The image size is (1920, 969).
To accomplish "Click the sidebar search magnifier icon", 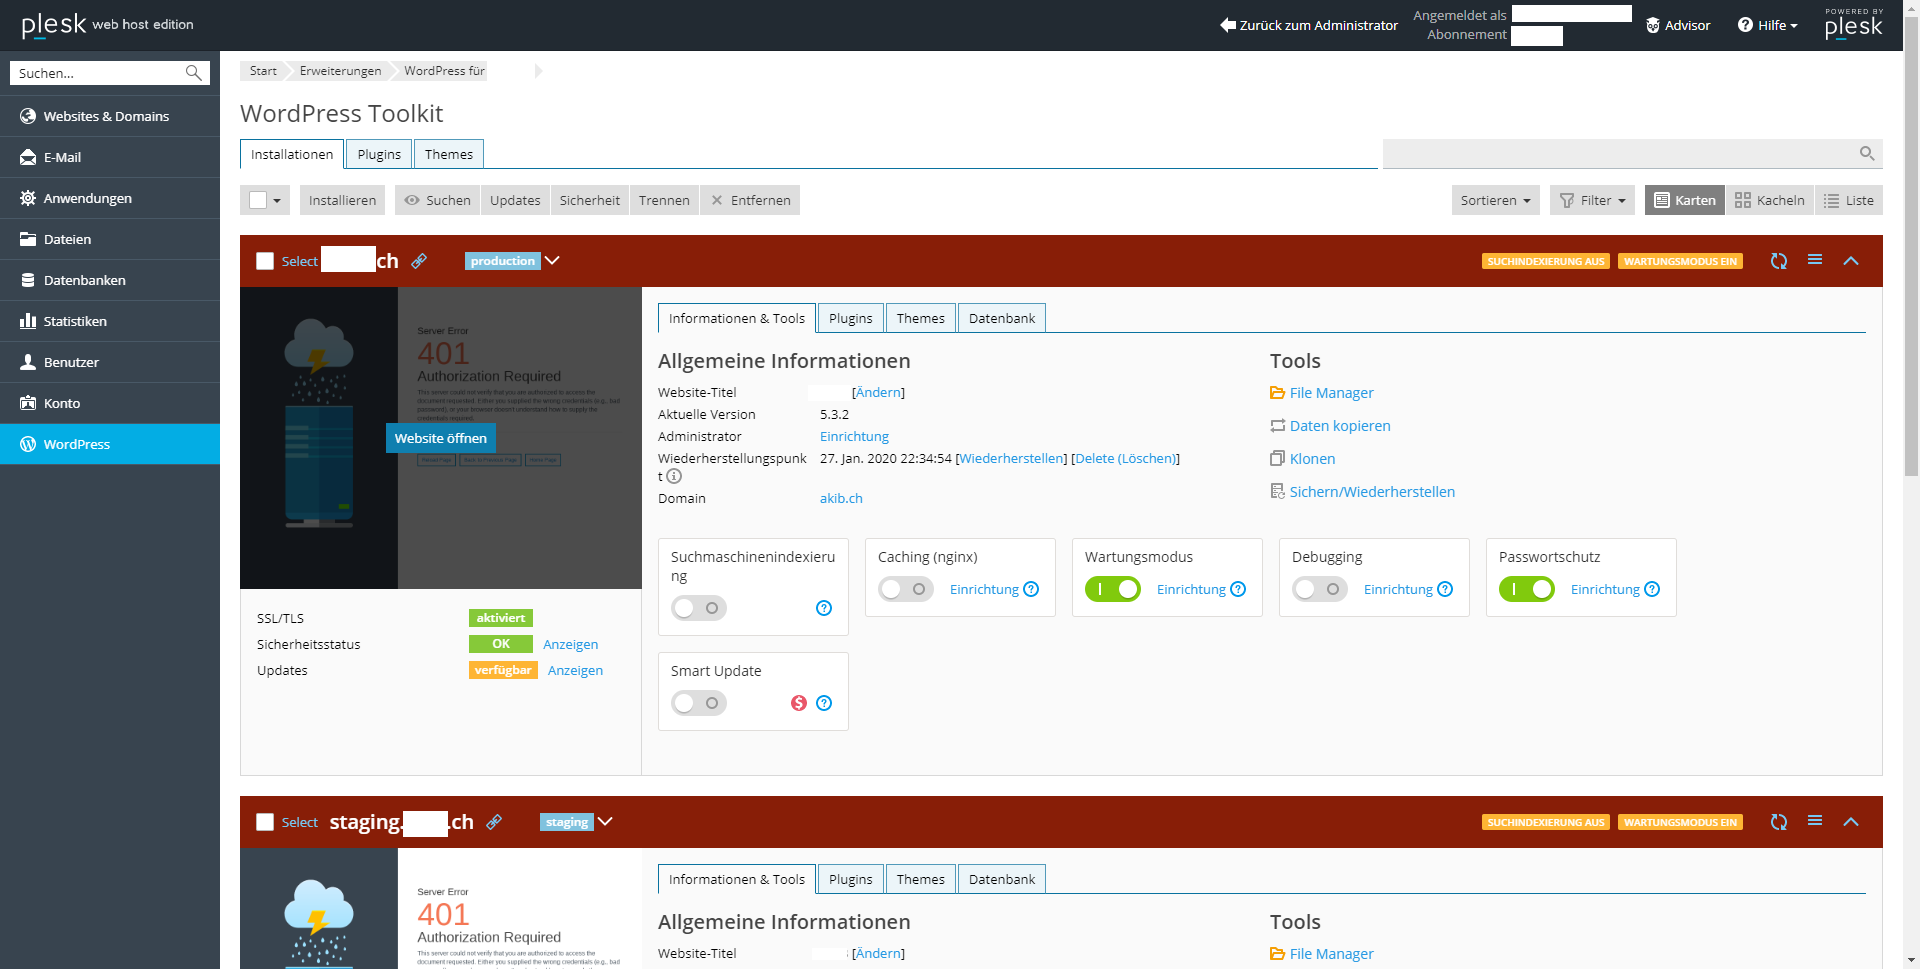I will coord(194,73).
